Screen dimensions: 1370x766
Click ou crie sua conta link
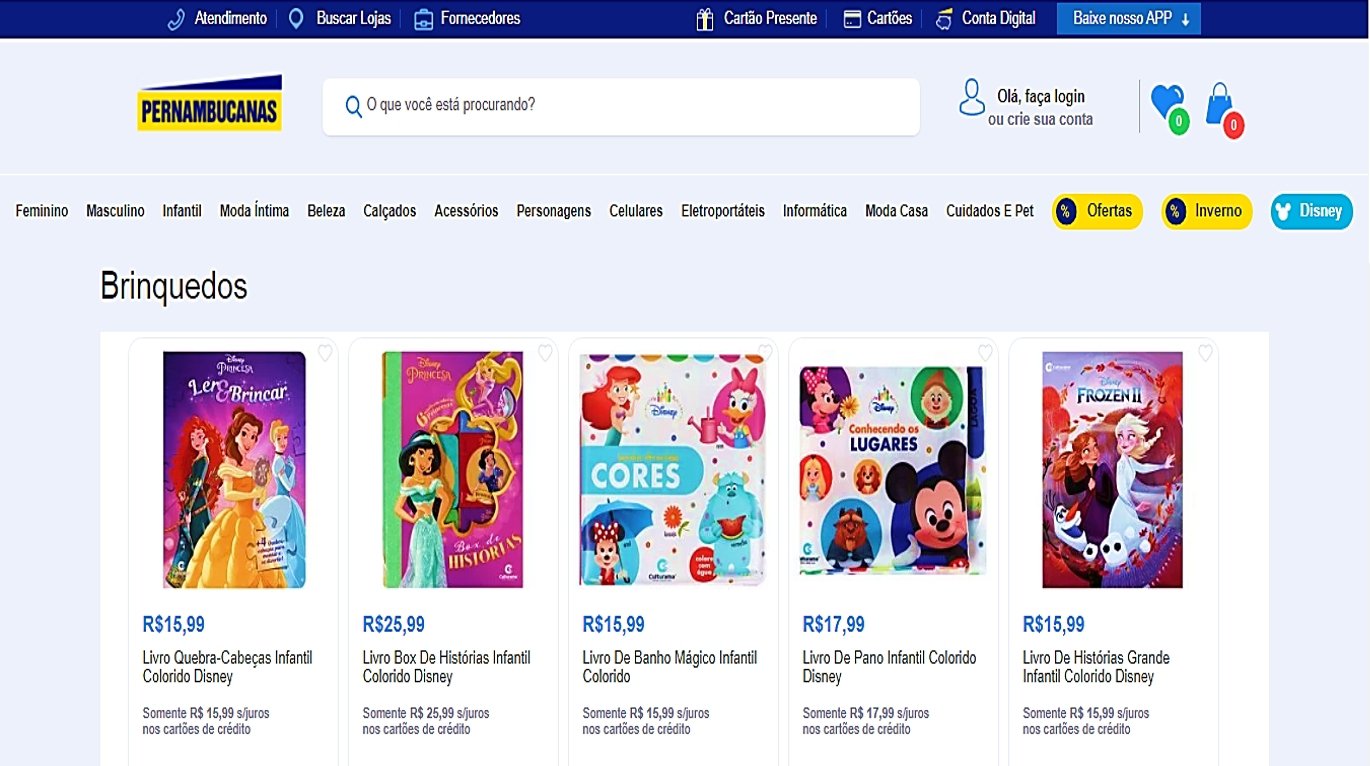(x=1041, y=120)
